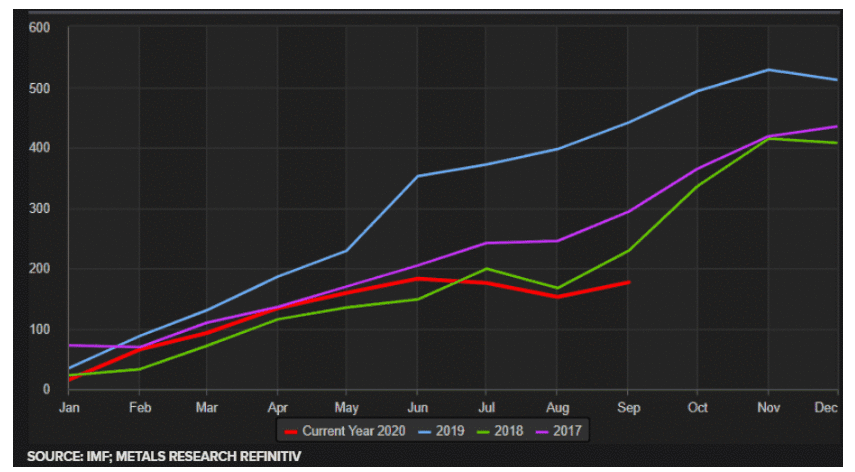Select the blue line's June data point
This screenshot has width=855, height=472.
pos(416,176)
